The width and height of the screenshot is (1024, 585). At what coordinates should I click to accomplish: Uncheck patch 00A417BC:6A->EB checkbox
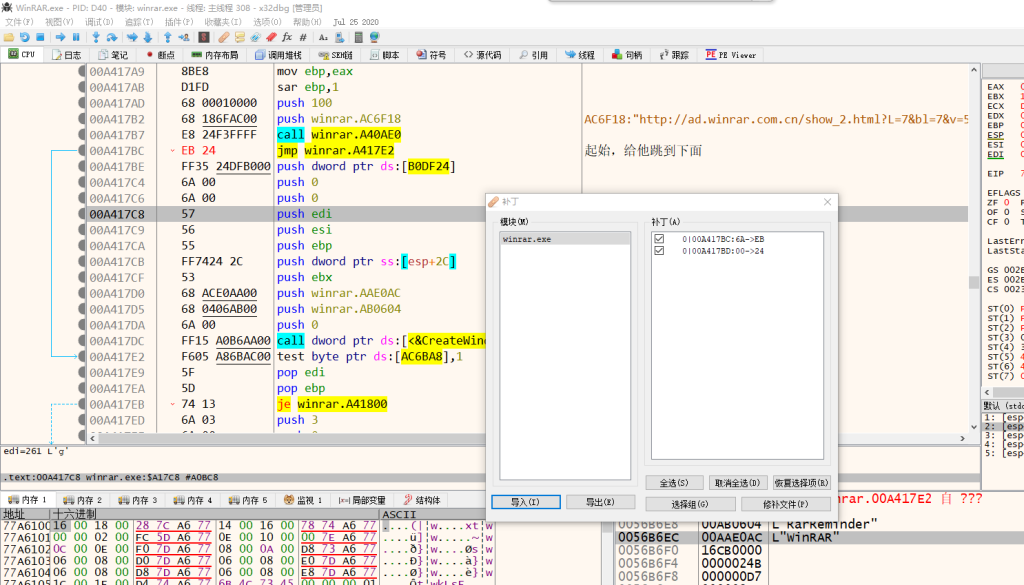coord(658,239)
